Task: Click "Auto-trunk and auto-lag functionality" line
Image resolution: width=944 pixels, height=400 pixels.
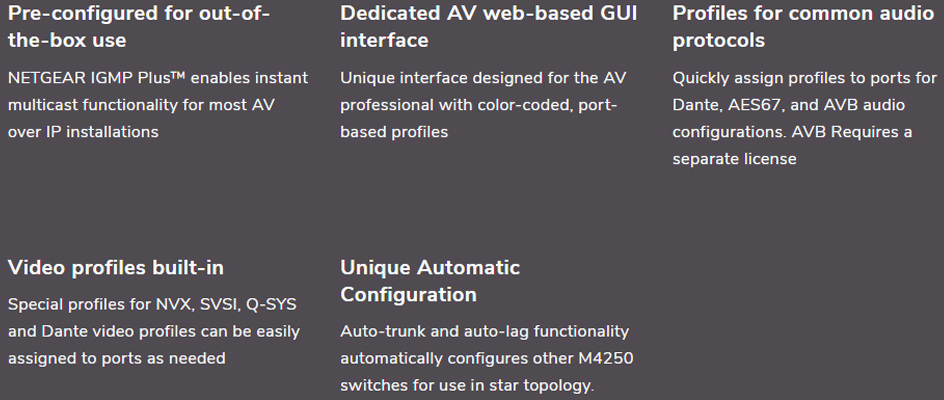Action: (x=484, y=331)
